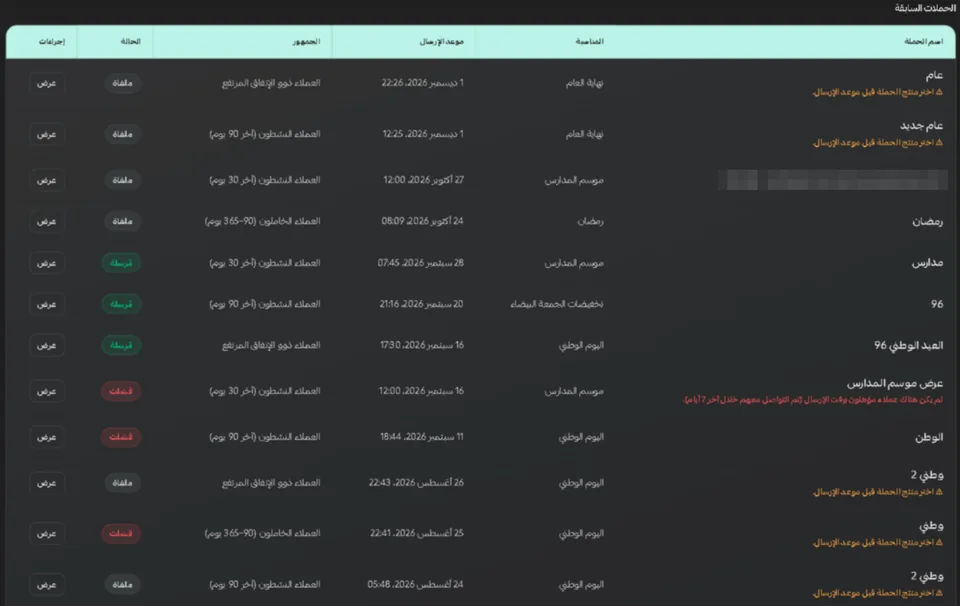Click the المناسبة column header
Image resolution: width=960 pixels, height=606 pixels.
590,41
